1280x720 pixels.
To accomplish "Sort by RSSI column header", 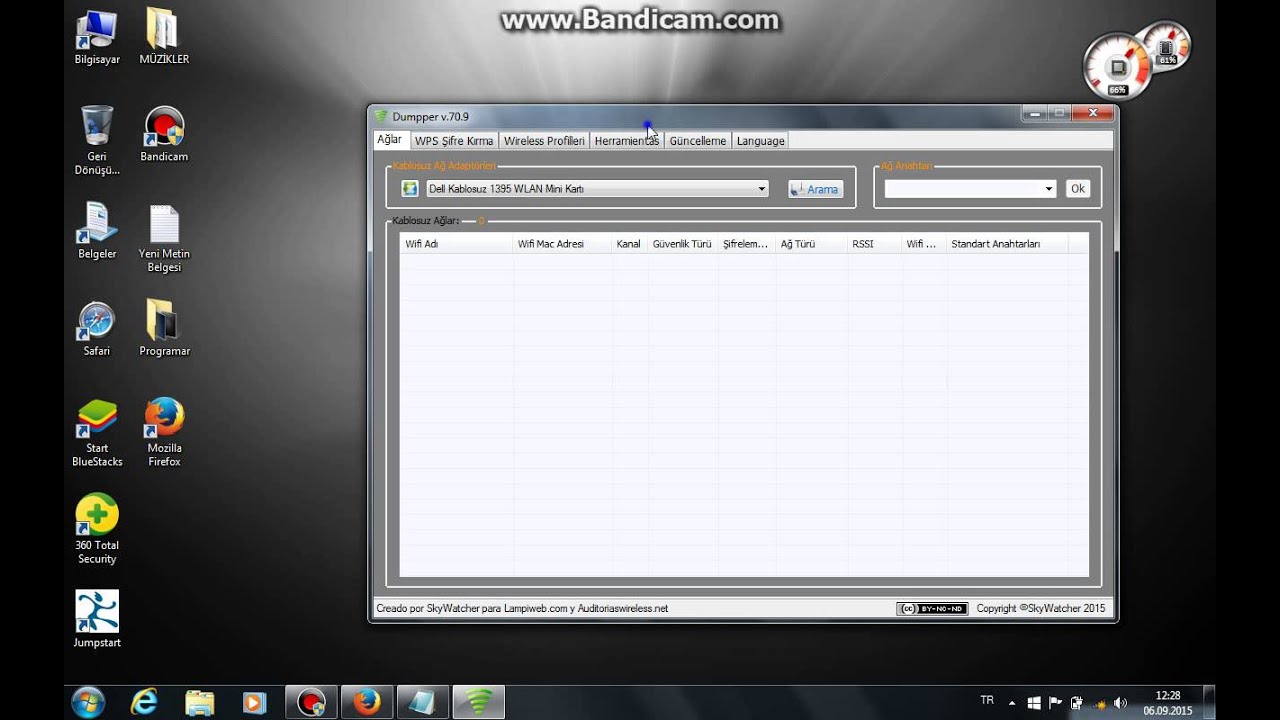I will pyautogui.click(x=874, y=244).
